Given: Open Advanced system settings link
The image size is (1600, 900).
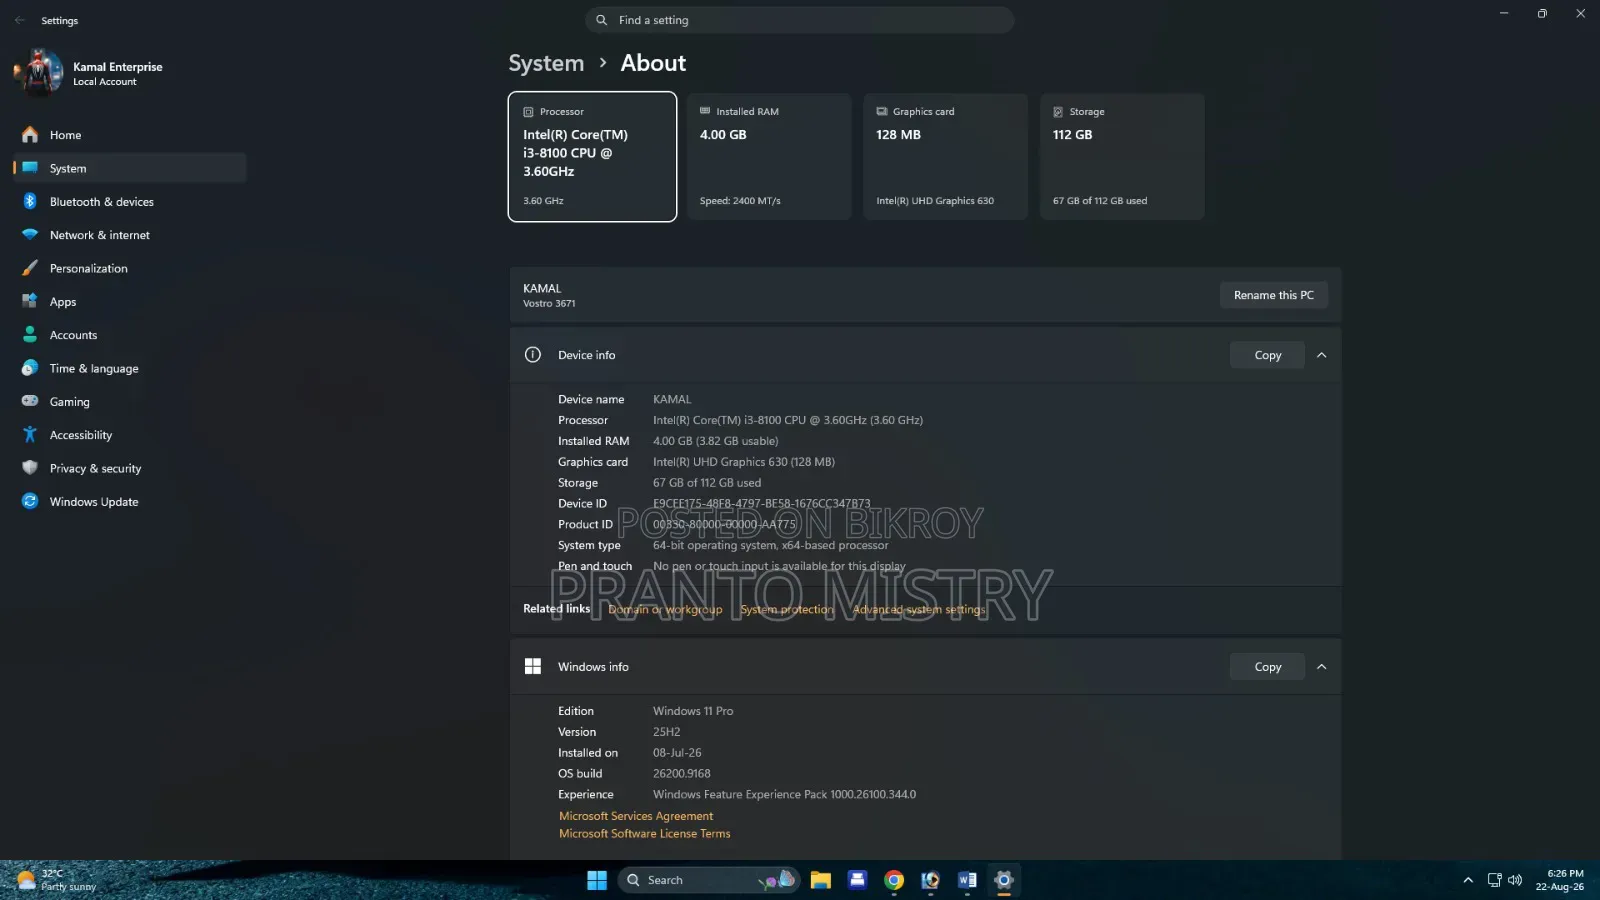Looking at the screenshot, I should pyautogui.click(x=919, y=609).
